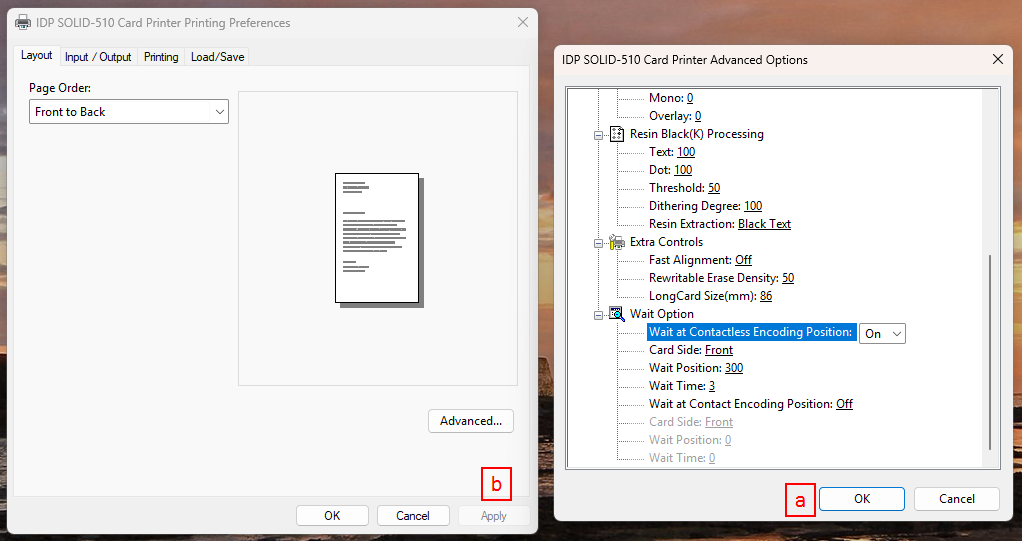Close the Printing Preferences window

point(523,22)
